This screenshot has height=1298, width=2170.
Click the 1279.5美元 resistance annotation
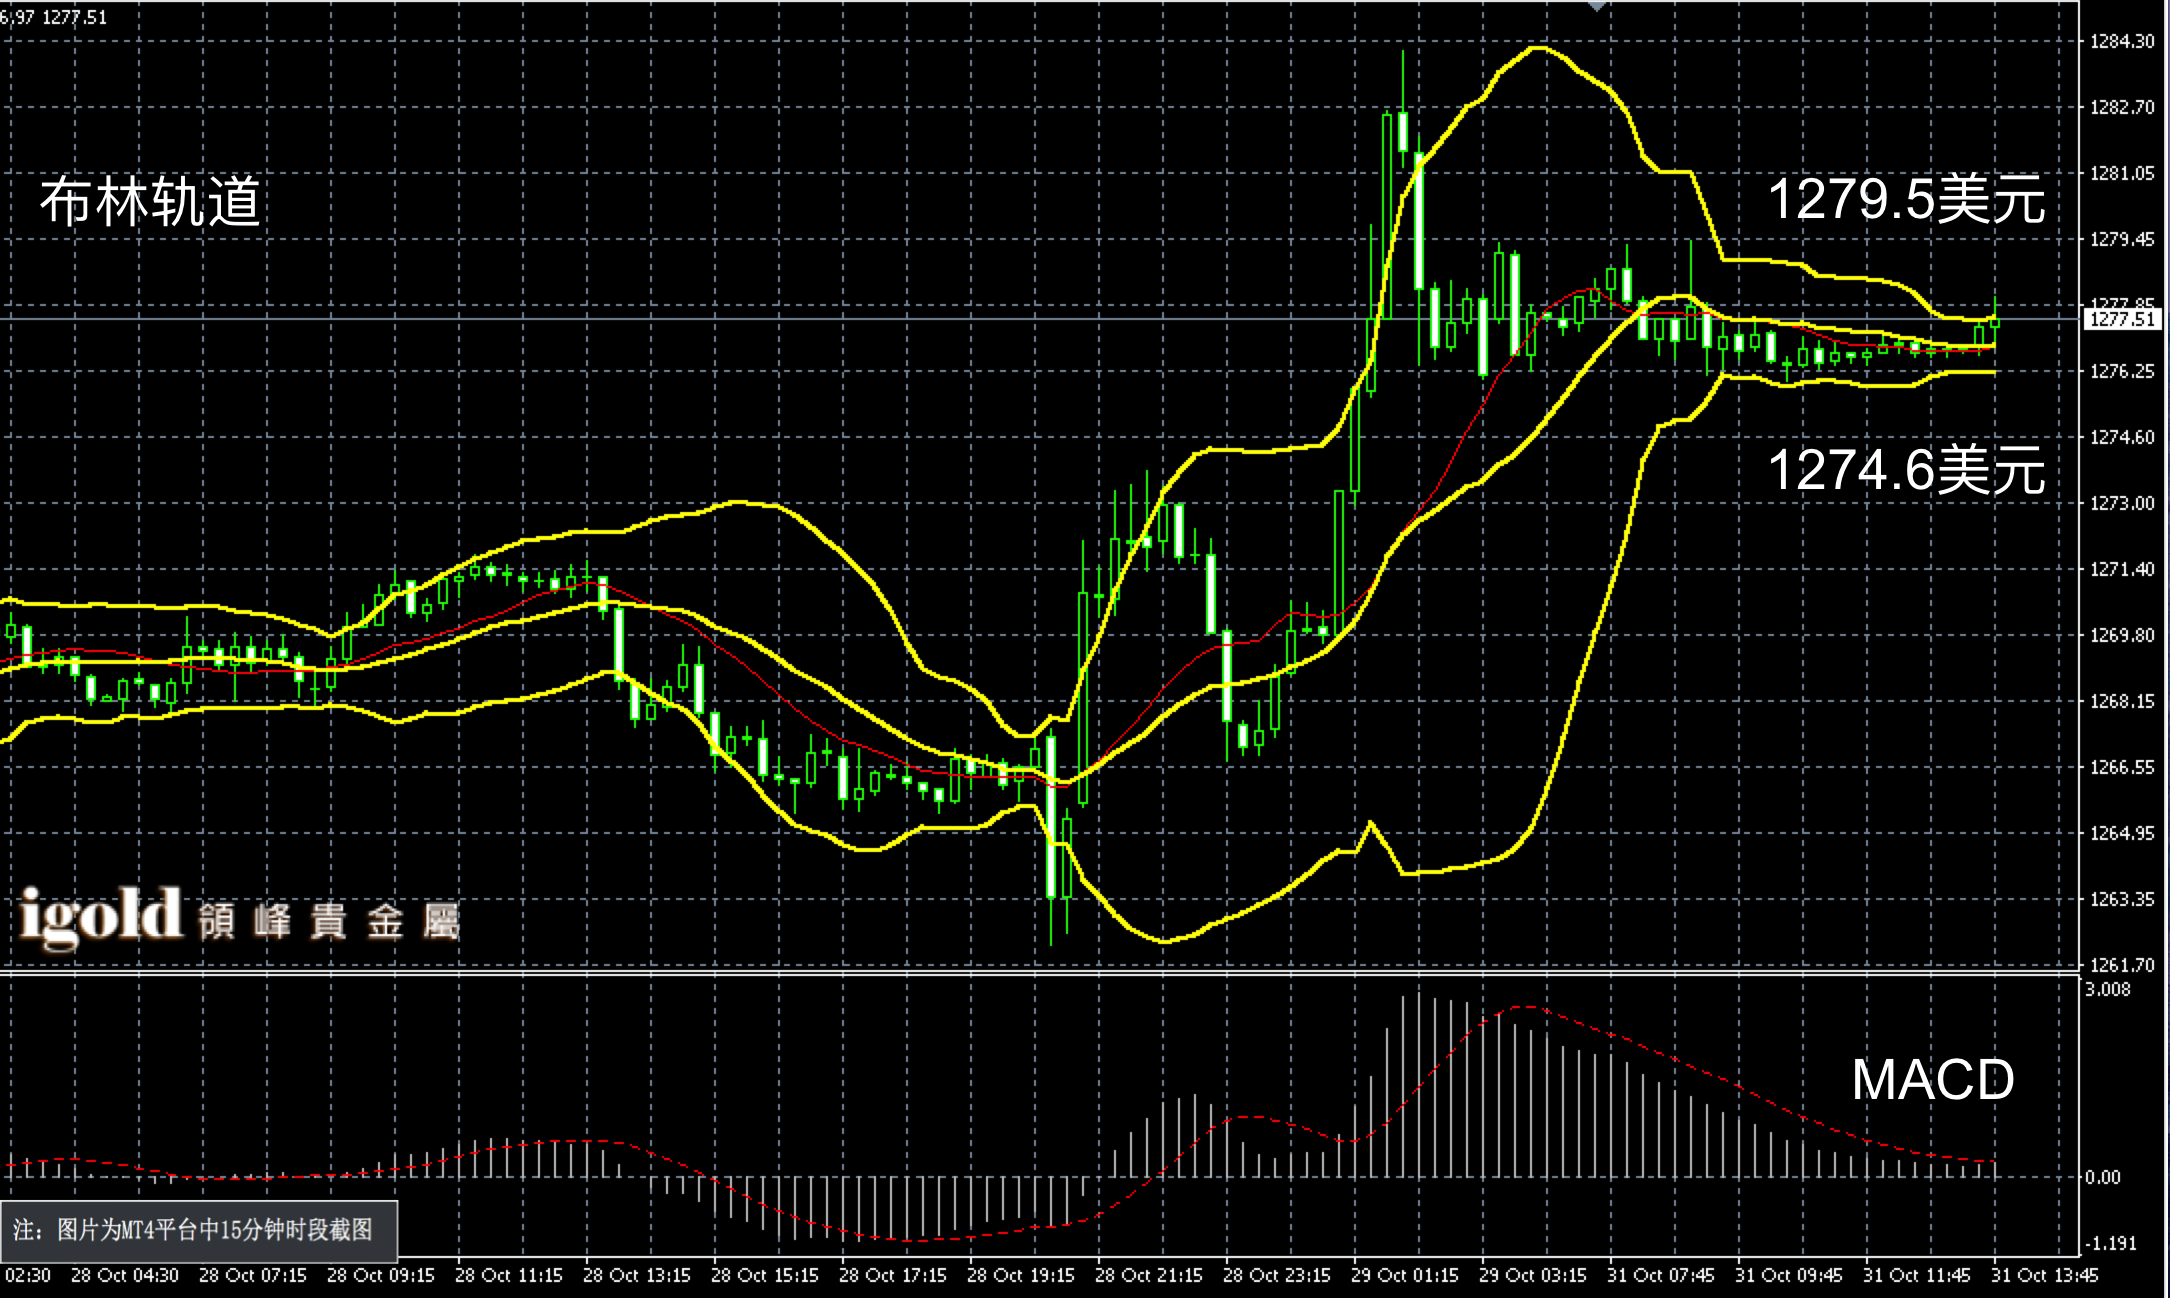tap(1906, 199)
